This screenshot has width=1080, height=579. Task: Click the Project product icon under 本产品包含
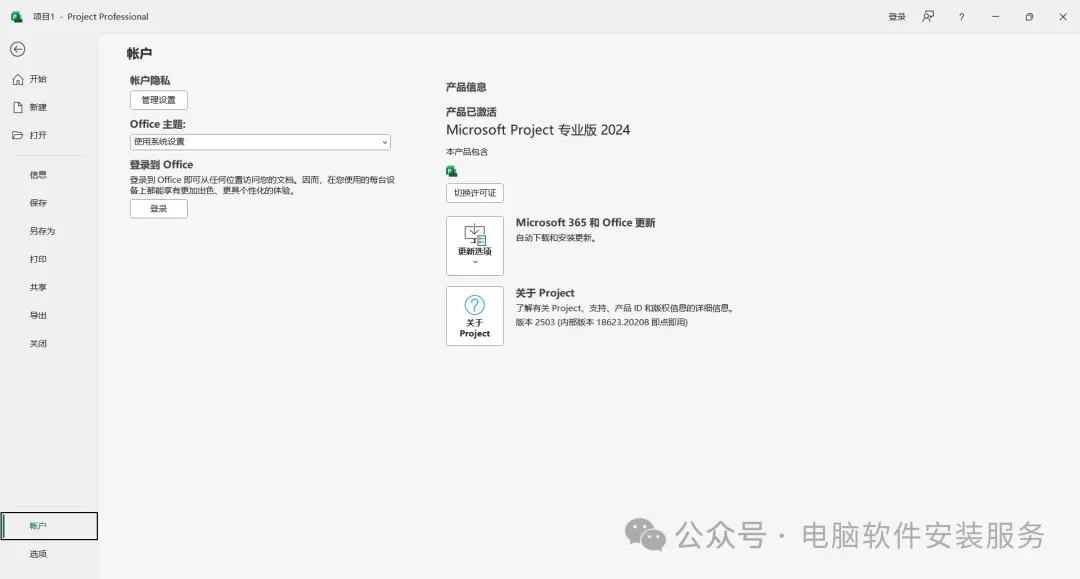point(452,171)
